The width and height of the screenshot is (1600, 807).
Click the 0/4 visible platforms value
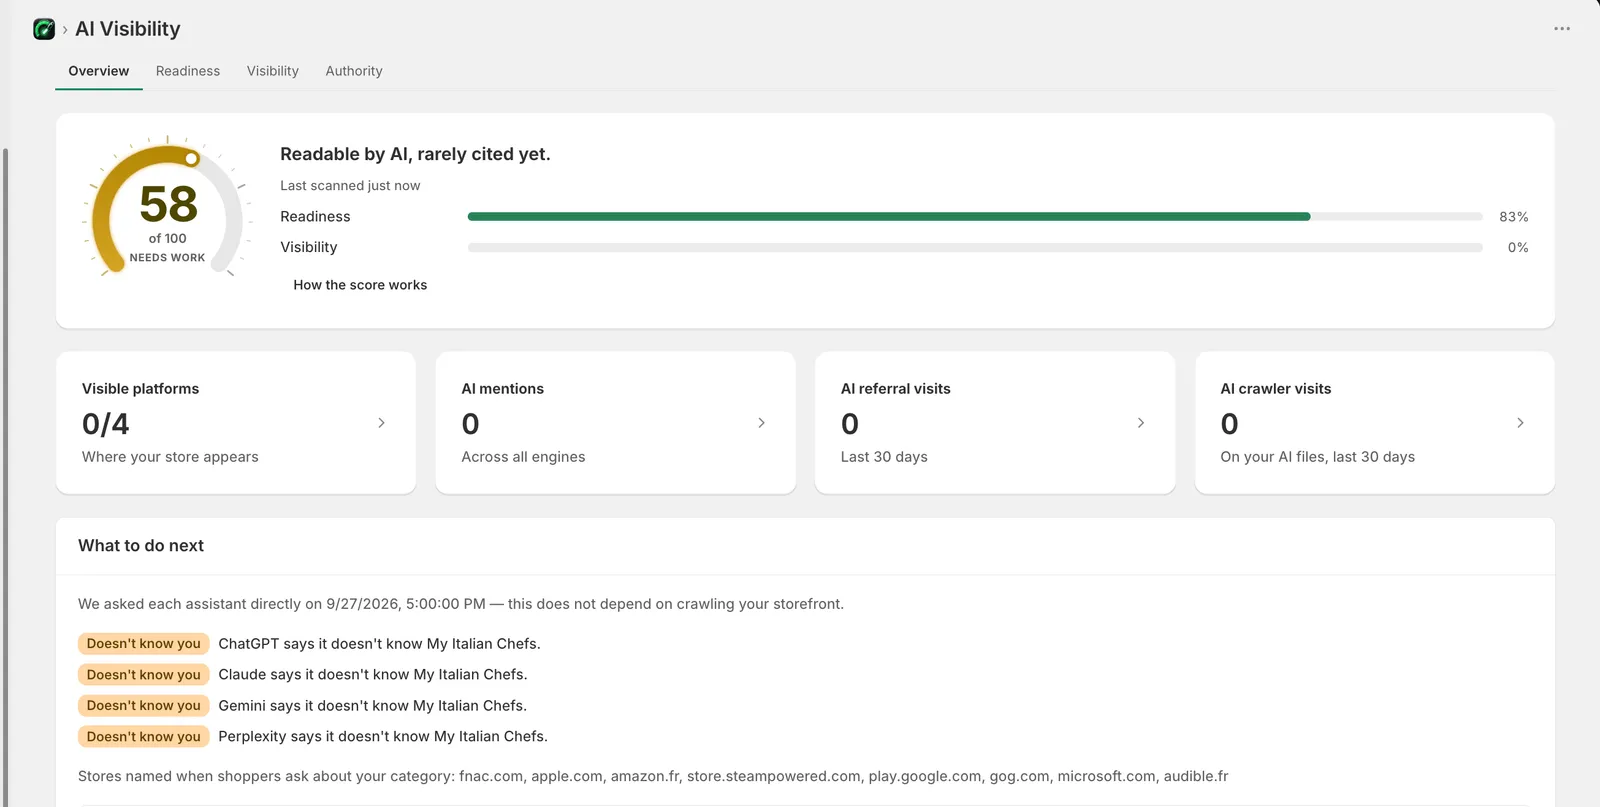click(x=106, y=424)
